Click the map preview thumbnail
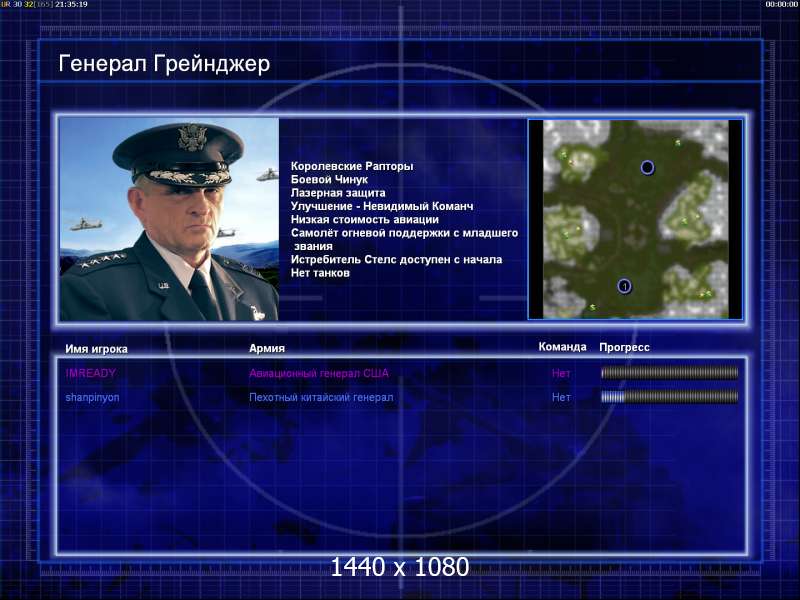This screenshot has height=600, width=800. click(635, 219)
